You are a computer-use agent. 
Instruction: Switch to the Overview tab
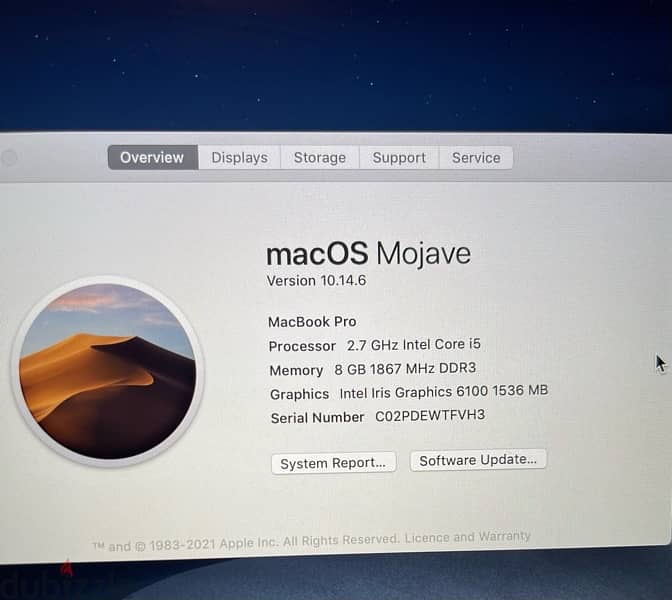(152, 158)
